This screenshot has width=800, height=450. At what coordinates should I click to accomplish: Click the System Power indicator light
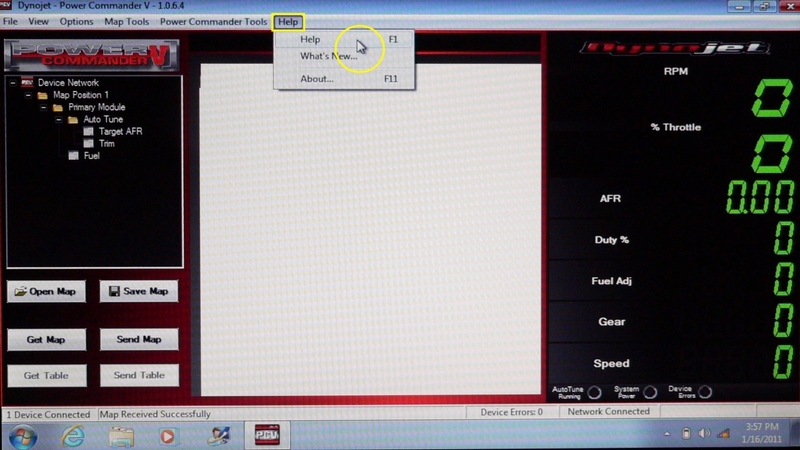coord(650,392)
